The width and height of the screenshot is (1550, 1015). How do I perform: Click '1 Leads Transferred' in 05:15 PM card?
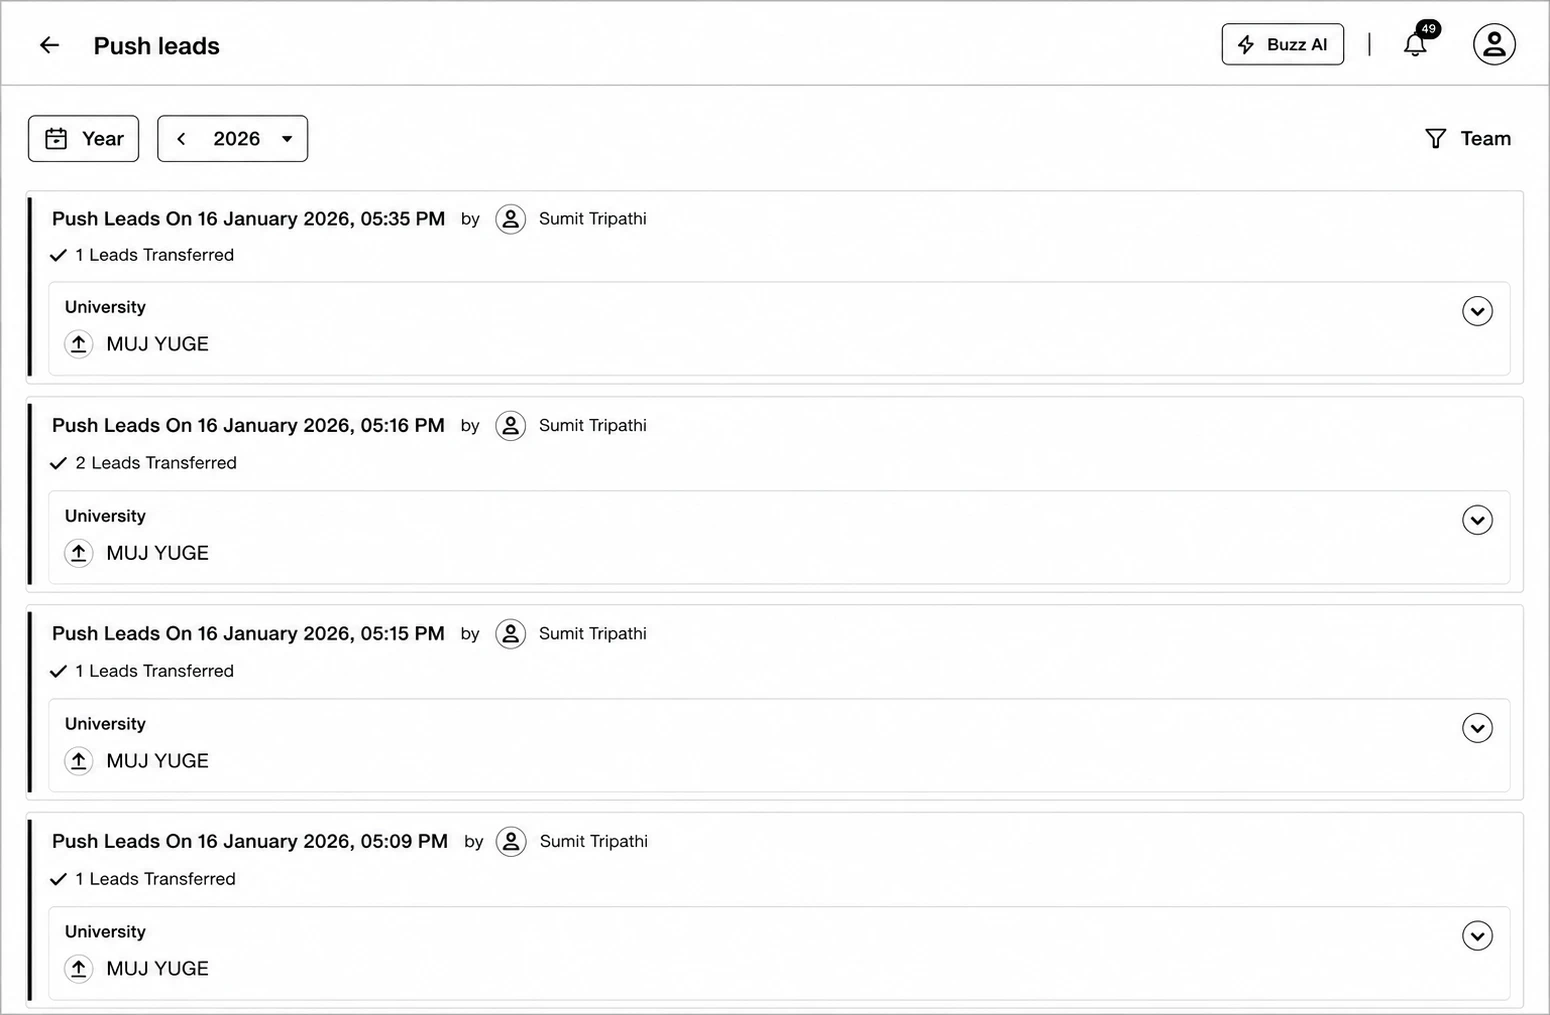[155, 671]
